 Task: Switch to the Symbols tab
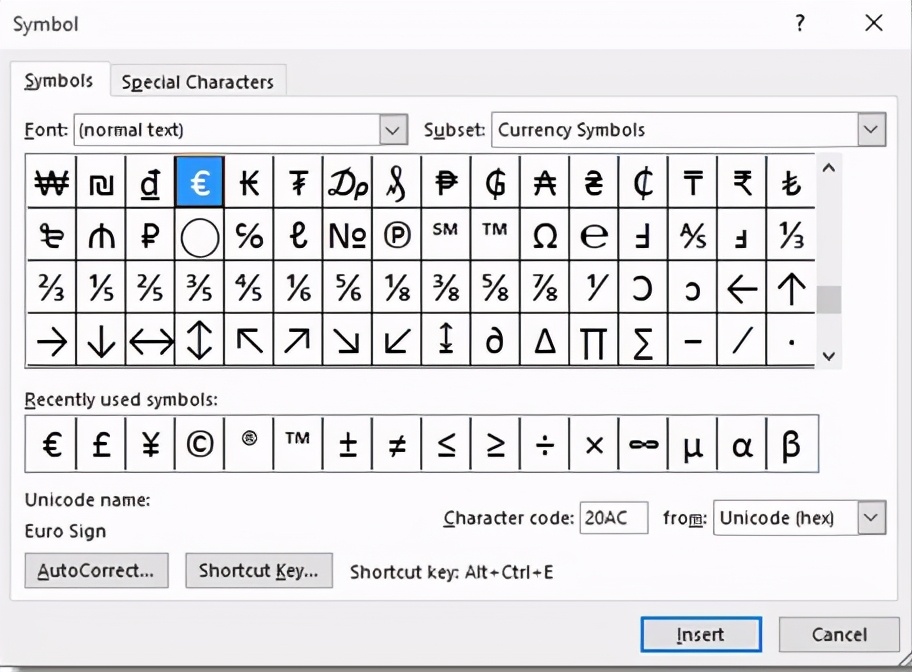(59, 80)
